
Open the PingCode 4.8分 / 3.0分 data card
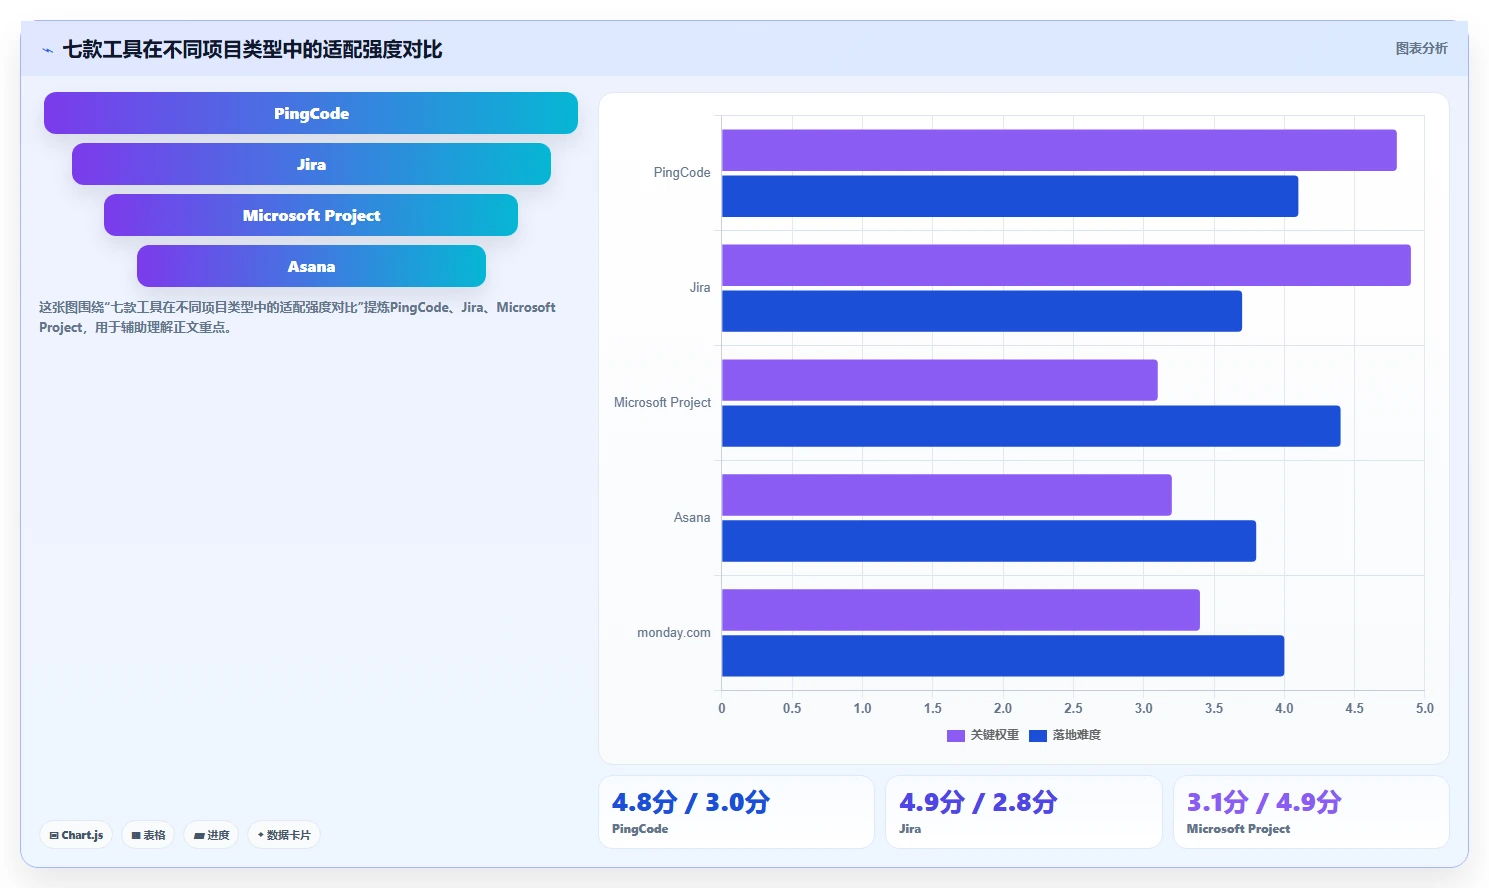736,812
